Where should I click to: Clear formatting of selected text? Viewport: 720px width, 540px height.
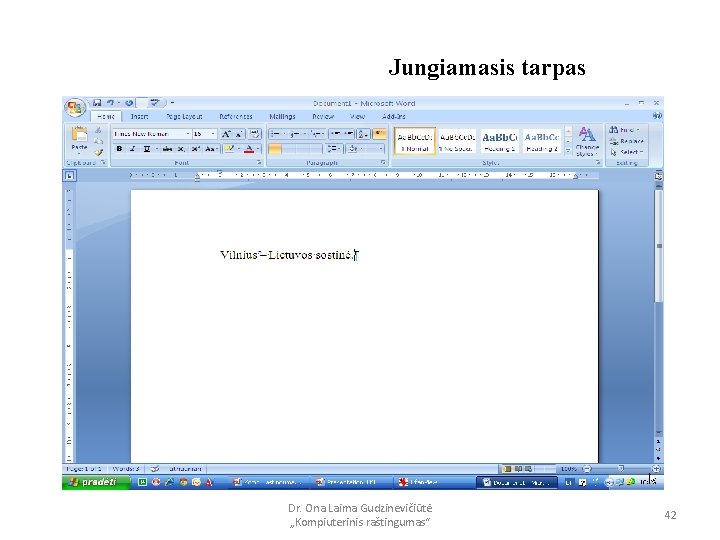[255, 134]
